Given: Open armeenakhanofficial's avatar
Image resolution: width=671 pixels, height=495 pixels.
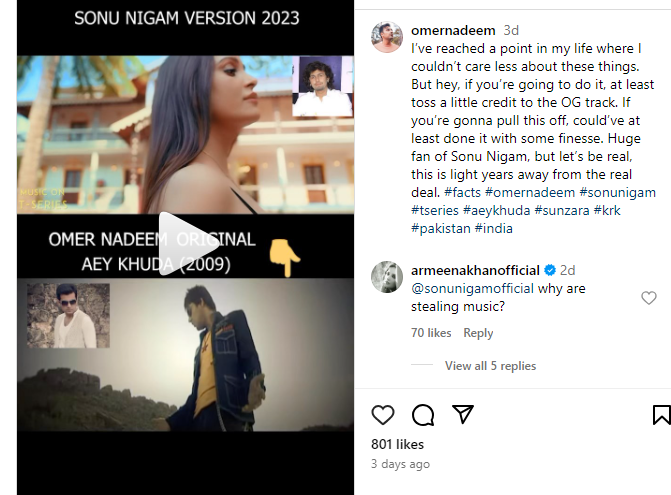Looking at the screenshot, I should [387, 277].
